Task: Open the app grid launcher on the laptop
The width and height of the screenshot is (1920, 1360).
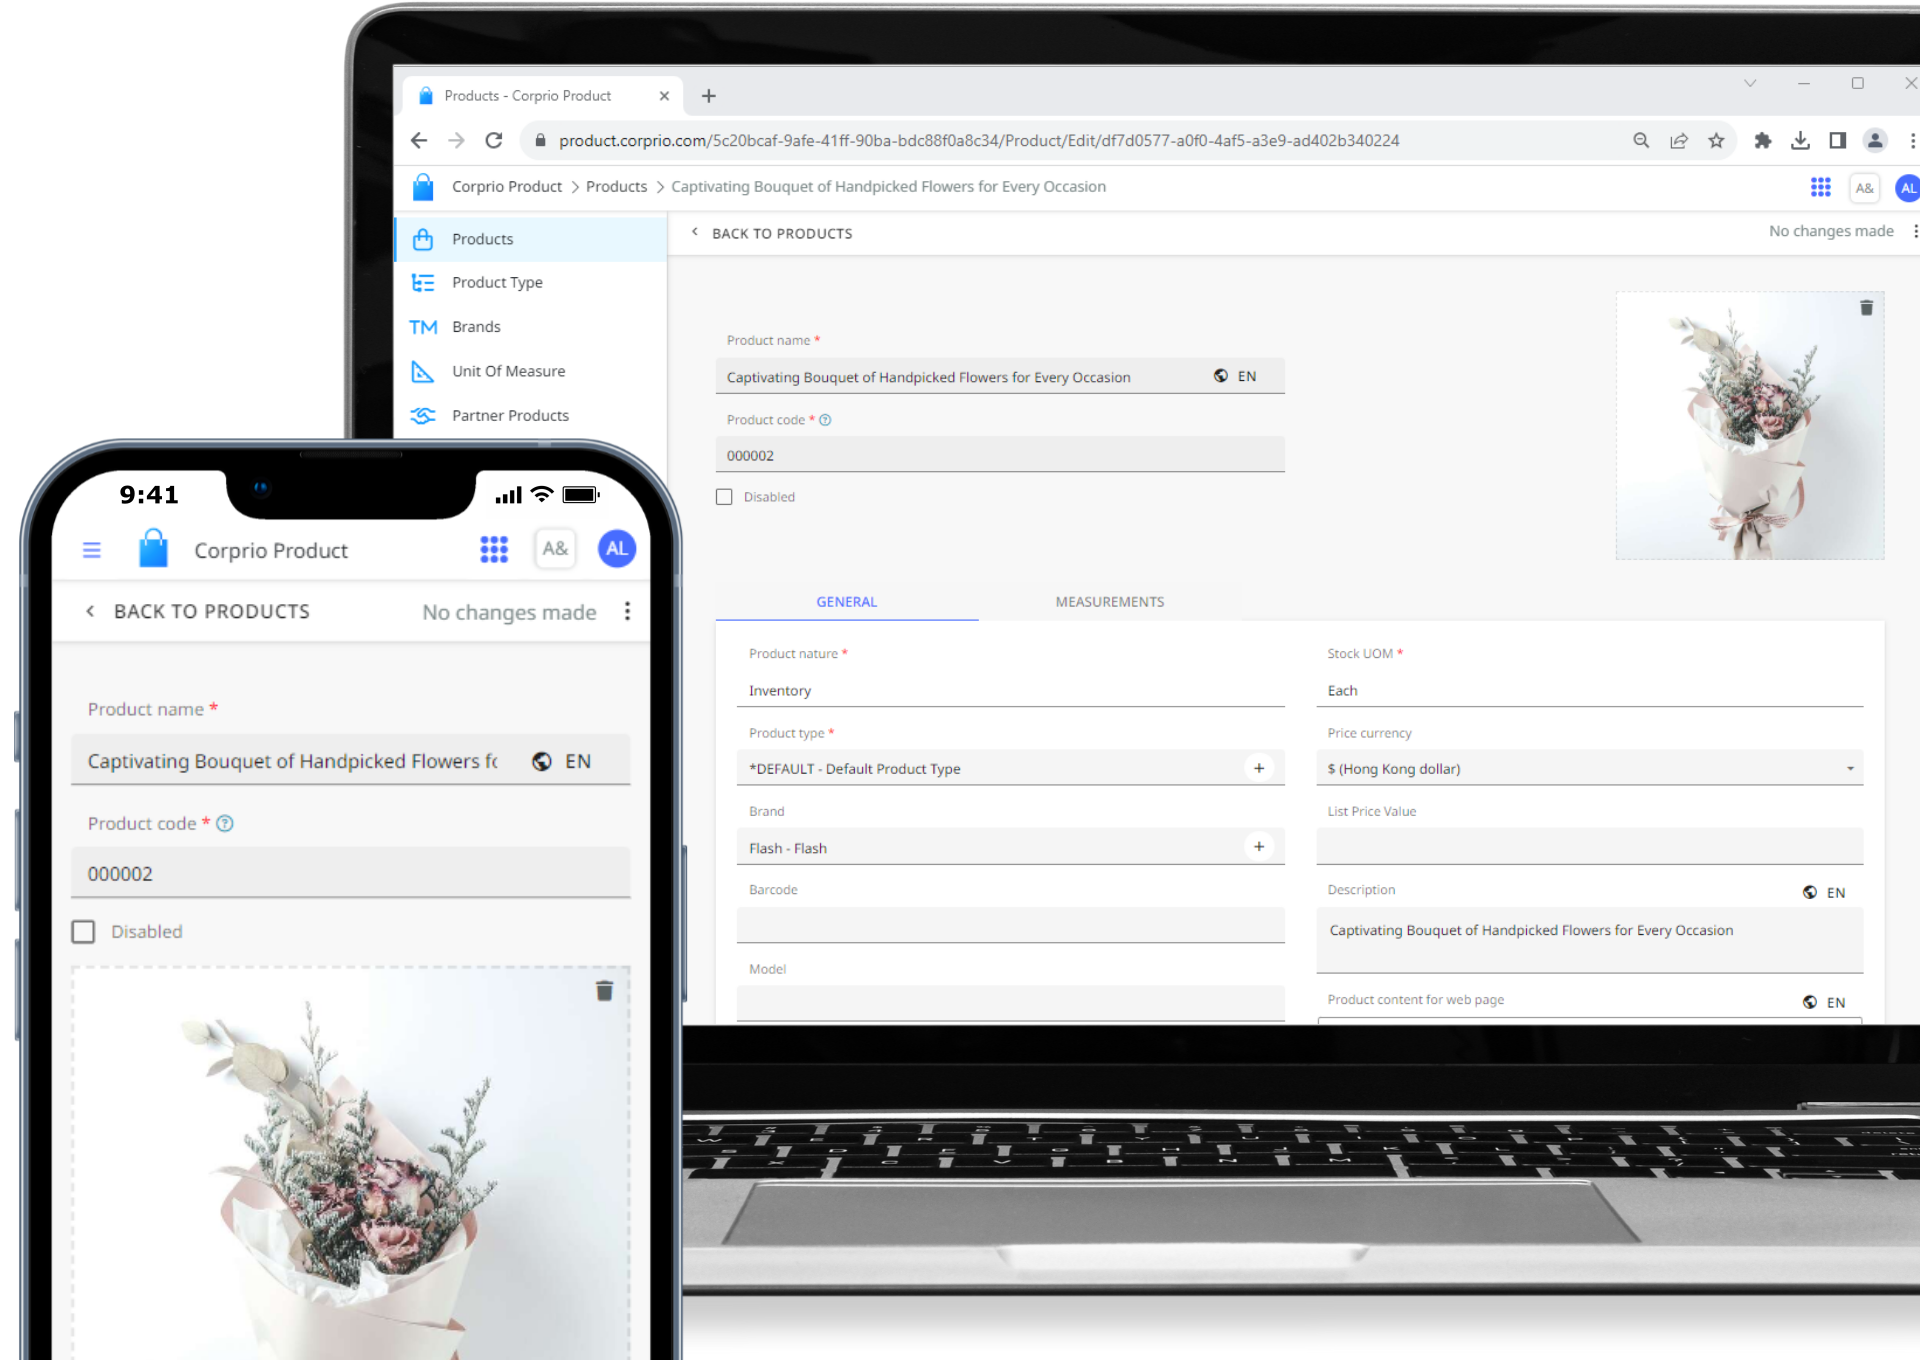Action: click(1821, 187)
